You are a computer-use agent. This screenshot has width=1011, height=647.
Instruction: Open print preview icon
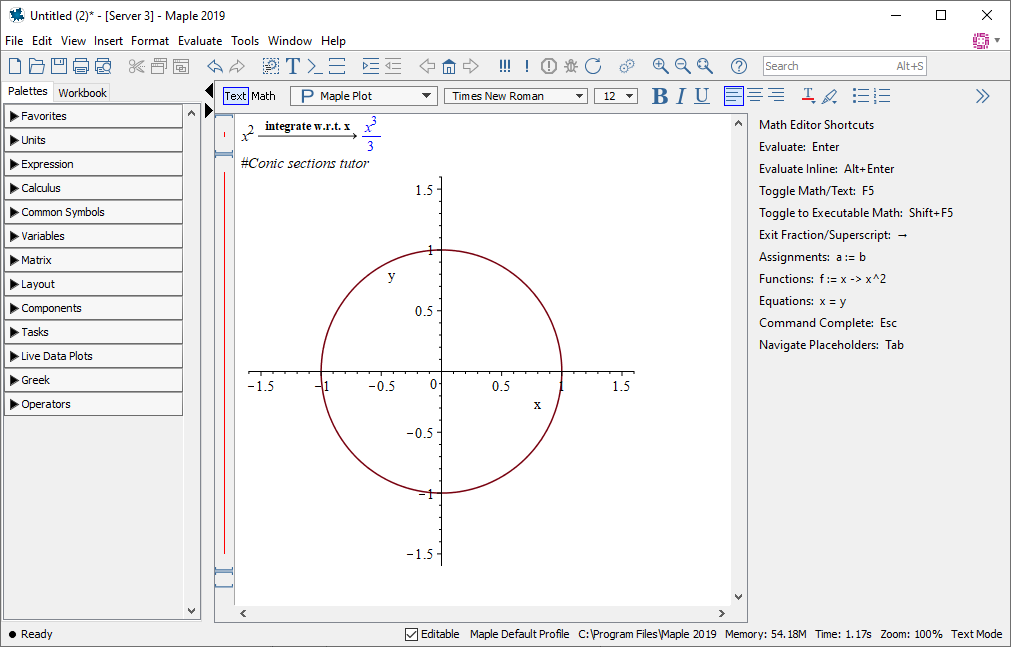coord(103,66)
